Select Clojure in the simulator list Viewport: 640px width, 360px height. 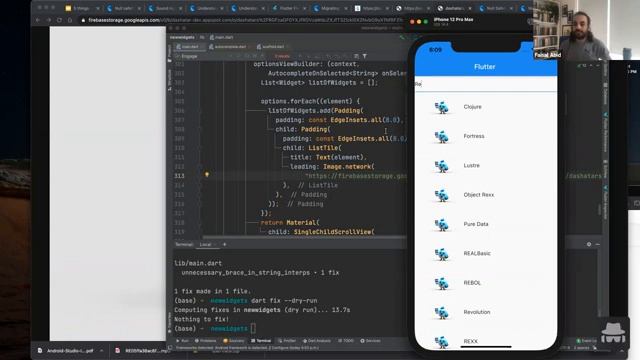(472, 107)
